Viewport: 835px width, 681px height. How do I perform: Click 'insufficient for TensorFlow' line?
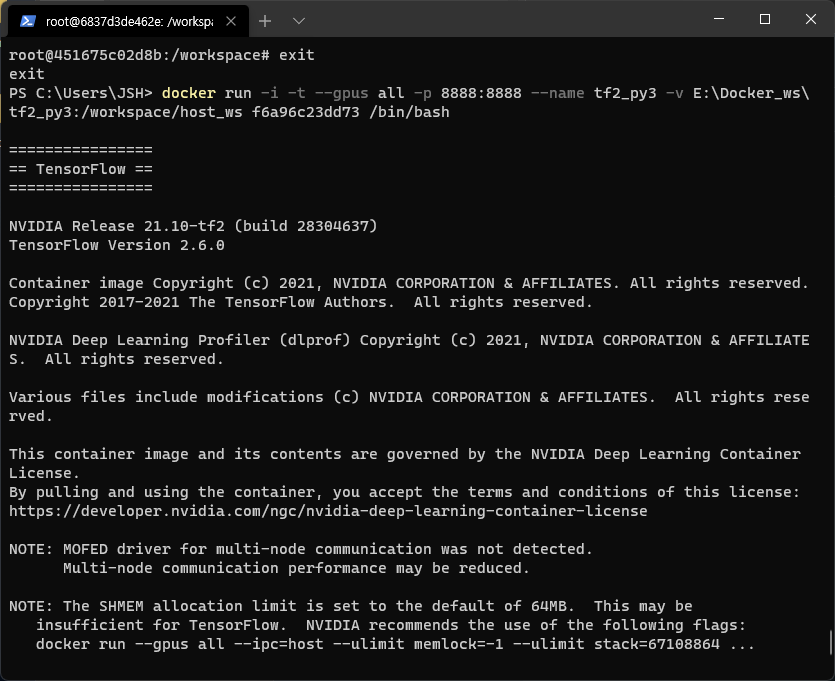pos(391,625)
